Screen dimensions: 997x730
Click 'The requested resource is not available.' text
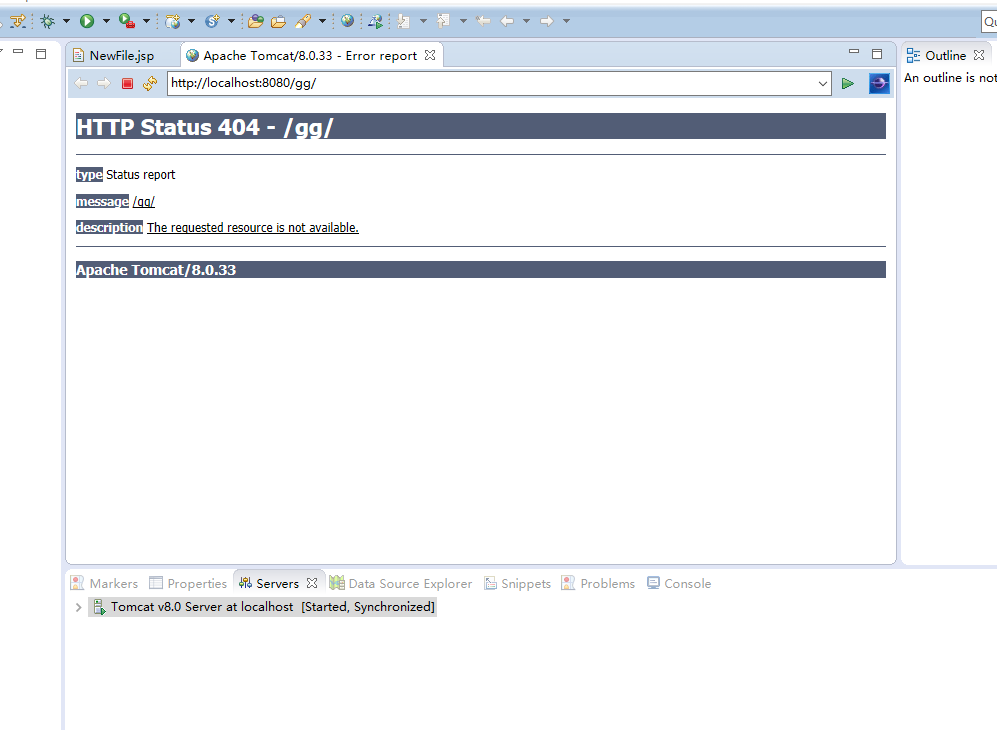click(x=252, y=228)
